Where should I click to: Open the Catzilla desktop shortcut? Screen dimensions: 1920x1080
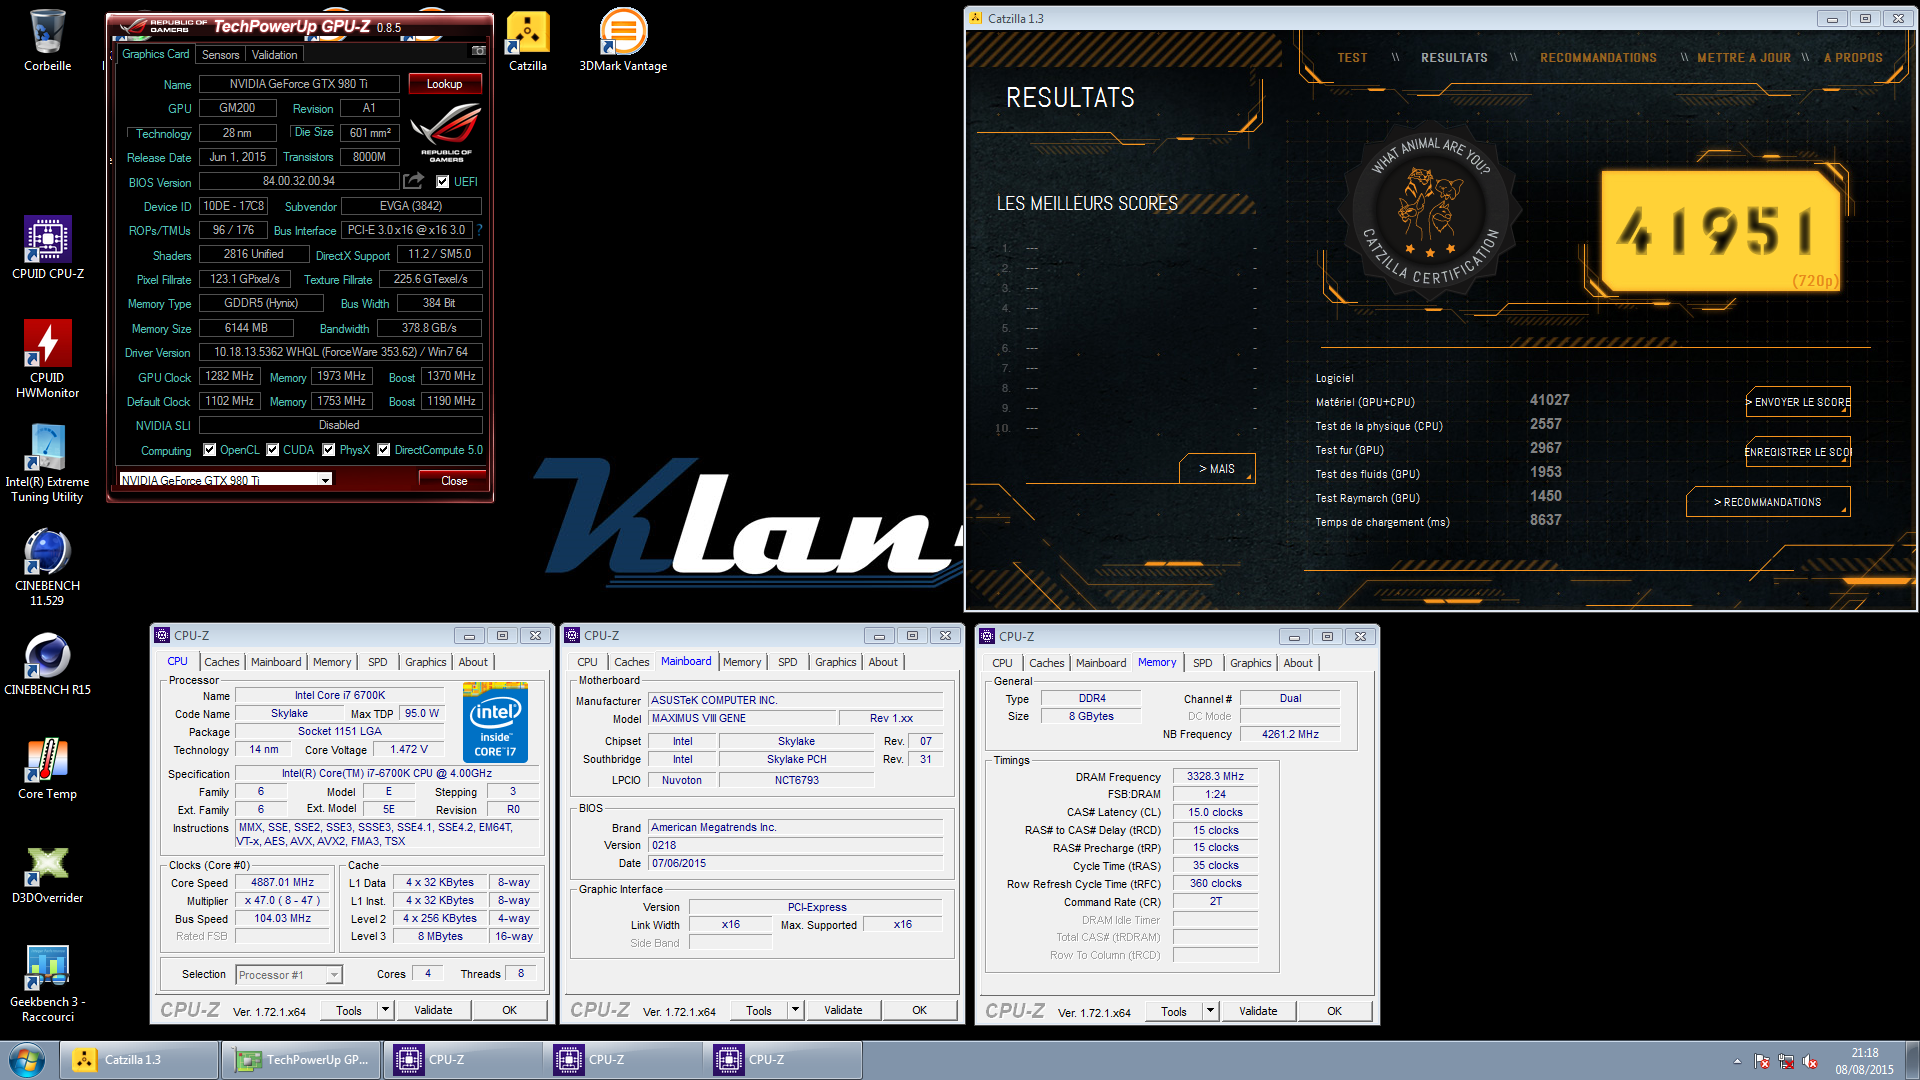(x=528, y=40)
